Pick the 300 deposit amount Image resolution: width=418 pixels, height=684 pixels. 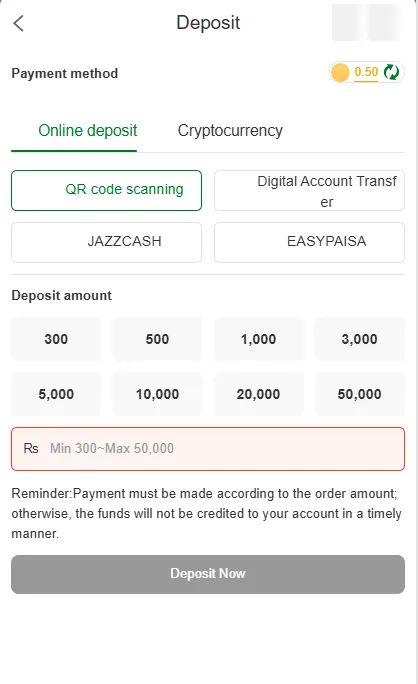pyautogui.click(x=56, y=339)
